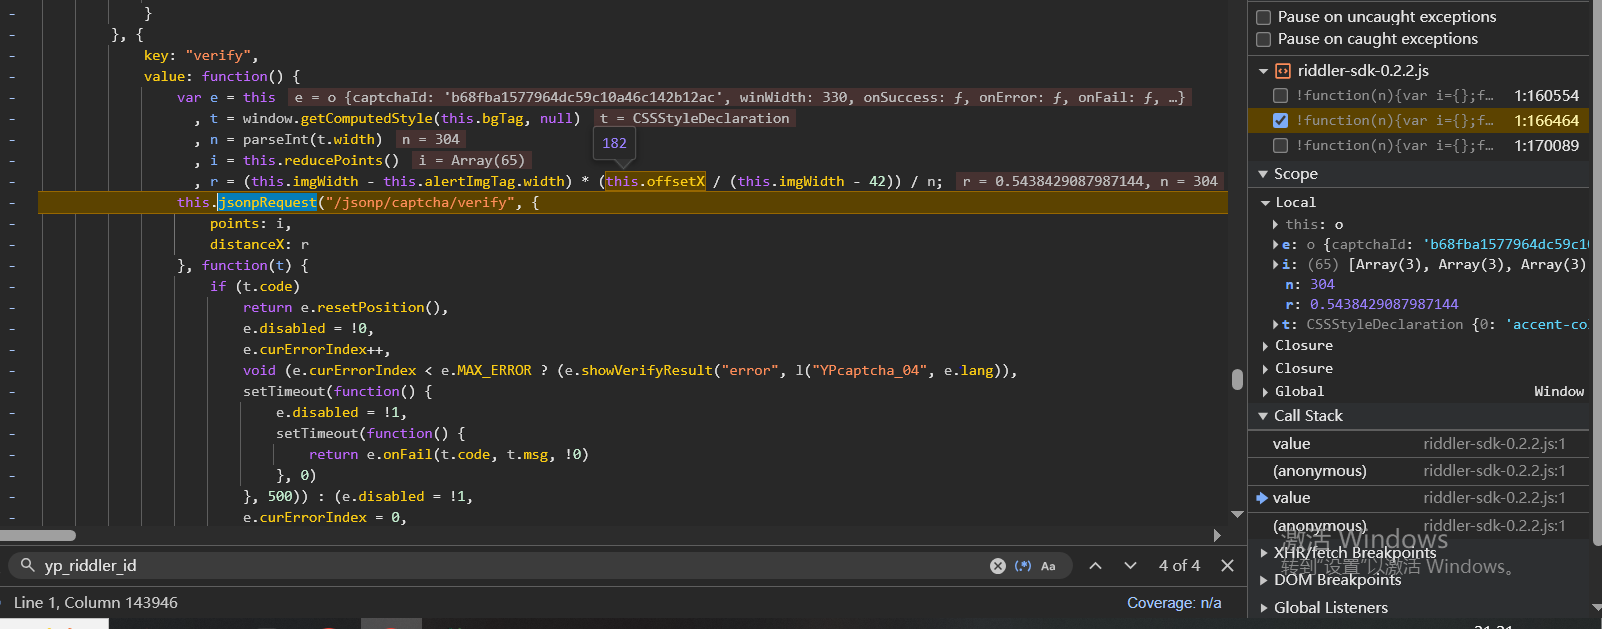
Task: Clear the yp_riddler_id search text
Action: point(997,566)
